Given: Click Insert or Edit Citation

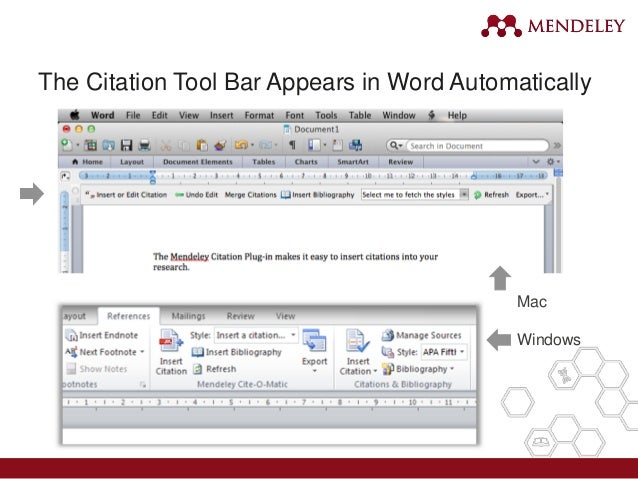Looking at the screenshot, I should coord(127,195).
